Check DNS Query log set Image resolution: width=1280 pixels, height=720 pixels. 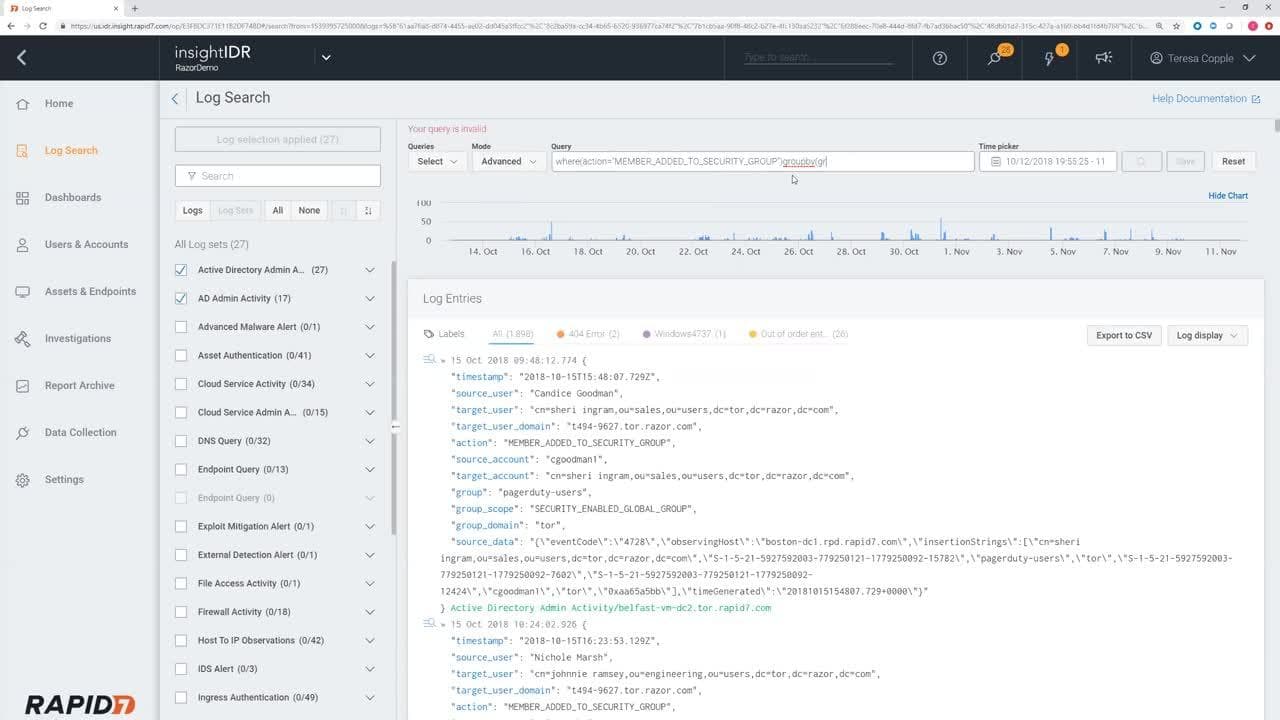[181, 441]
